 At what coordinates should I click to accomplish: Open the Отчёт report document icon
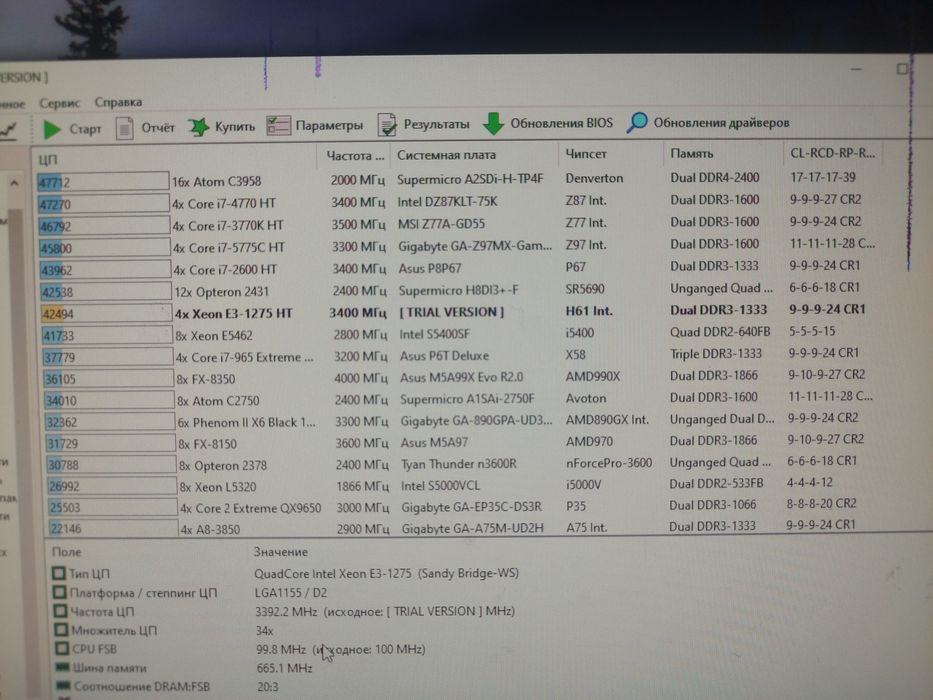click(124, 128)
